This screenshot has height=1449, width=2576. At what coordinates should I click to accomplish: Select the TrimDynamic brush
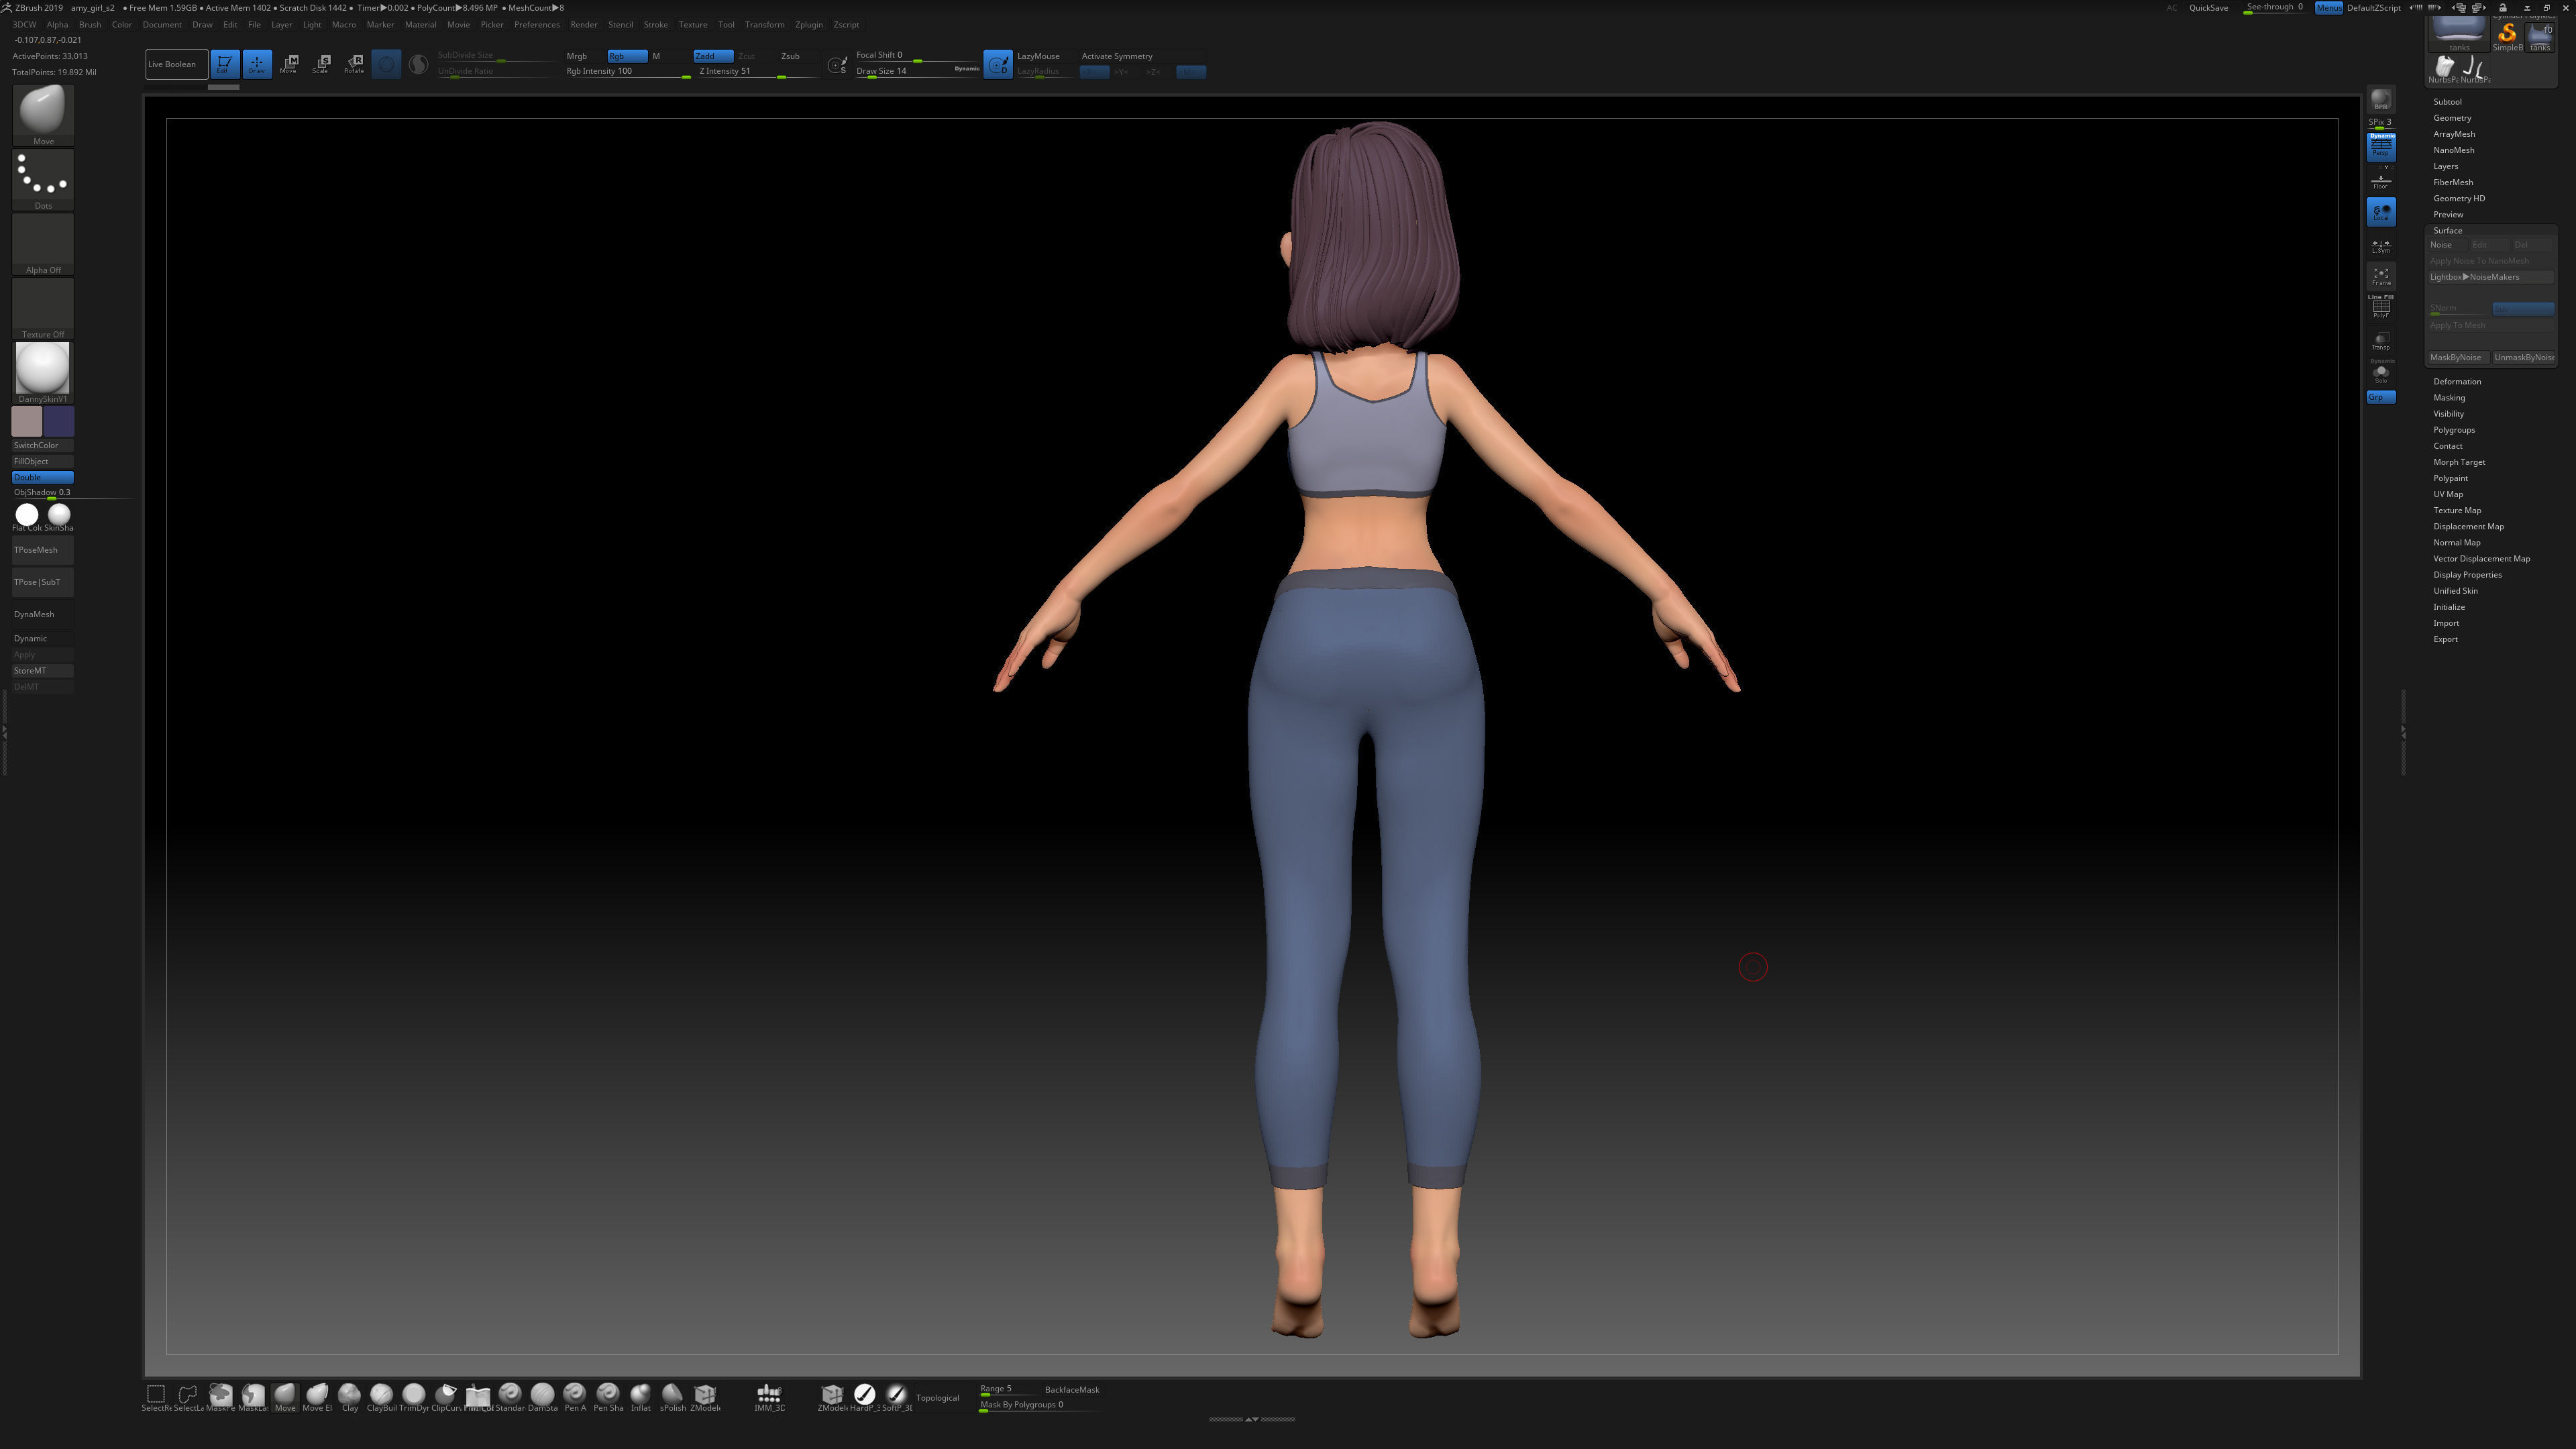[x=413, y=1397]
